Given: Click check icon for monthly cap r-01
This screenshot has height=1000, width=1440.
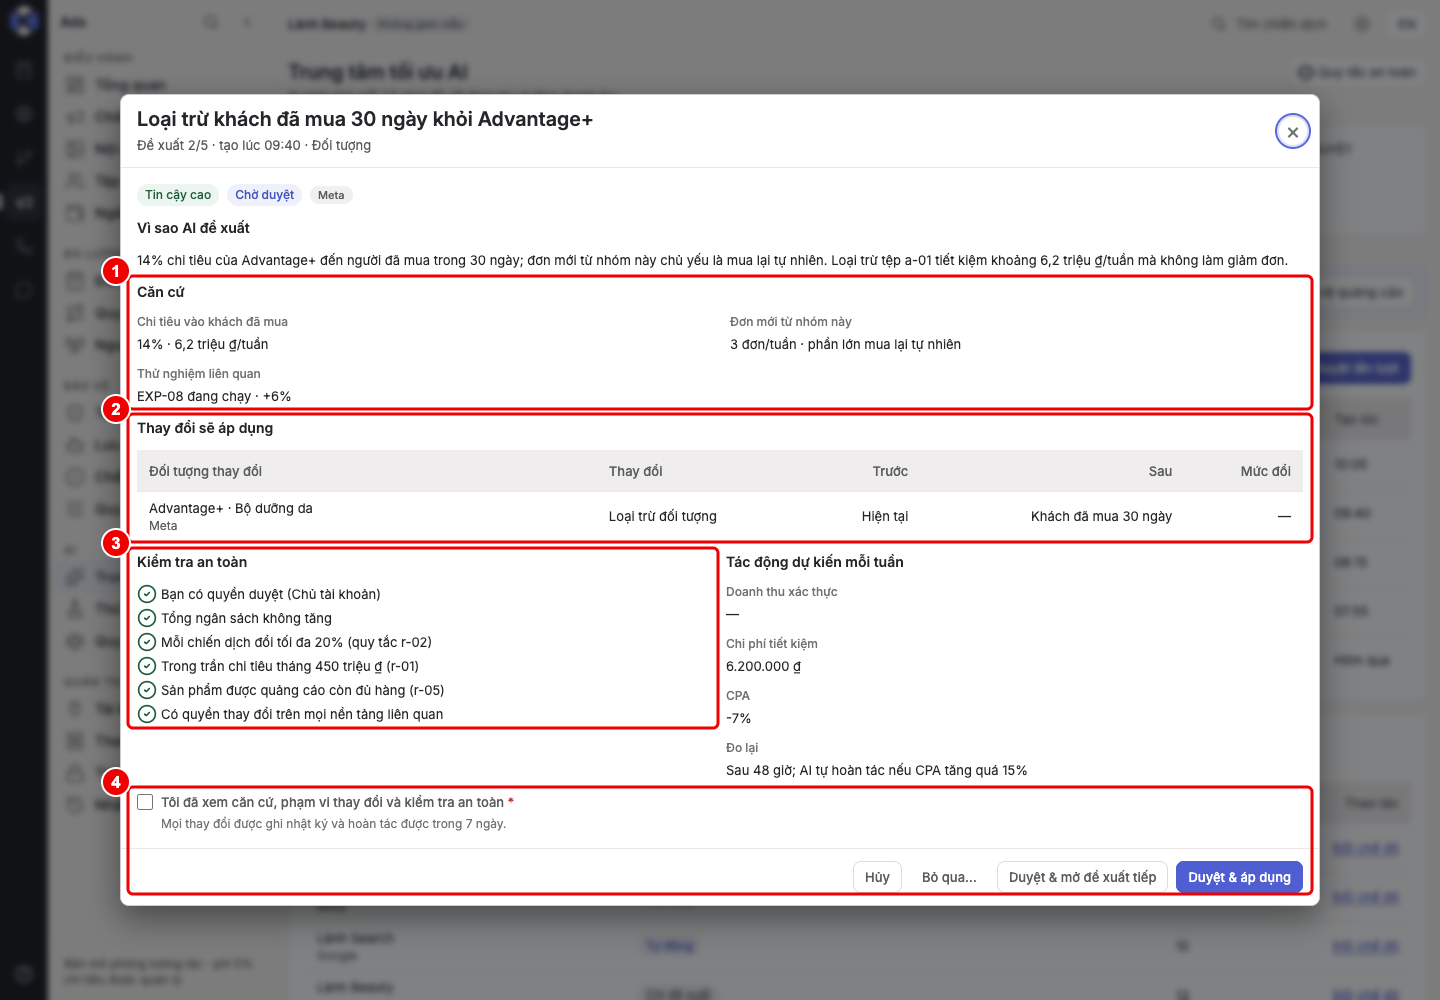Looking at the screenshot, I should 147,666.
